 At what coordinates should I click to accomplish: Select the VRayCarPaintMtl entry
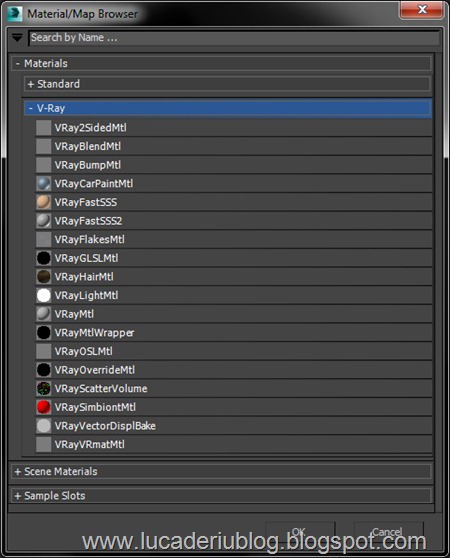pyautogui.click(x=234, y=184)
